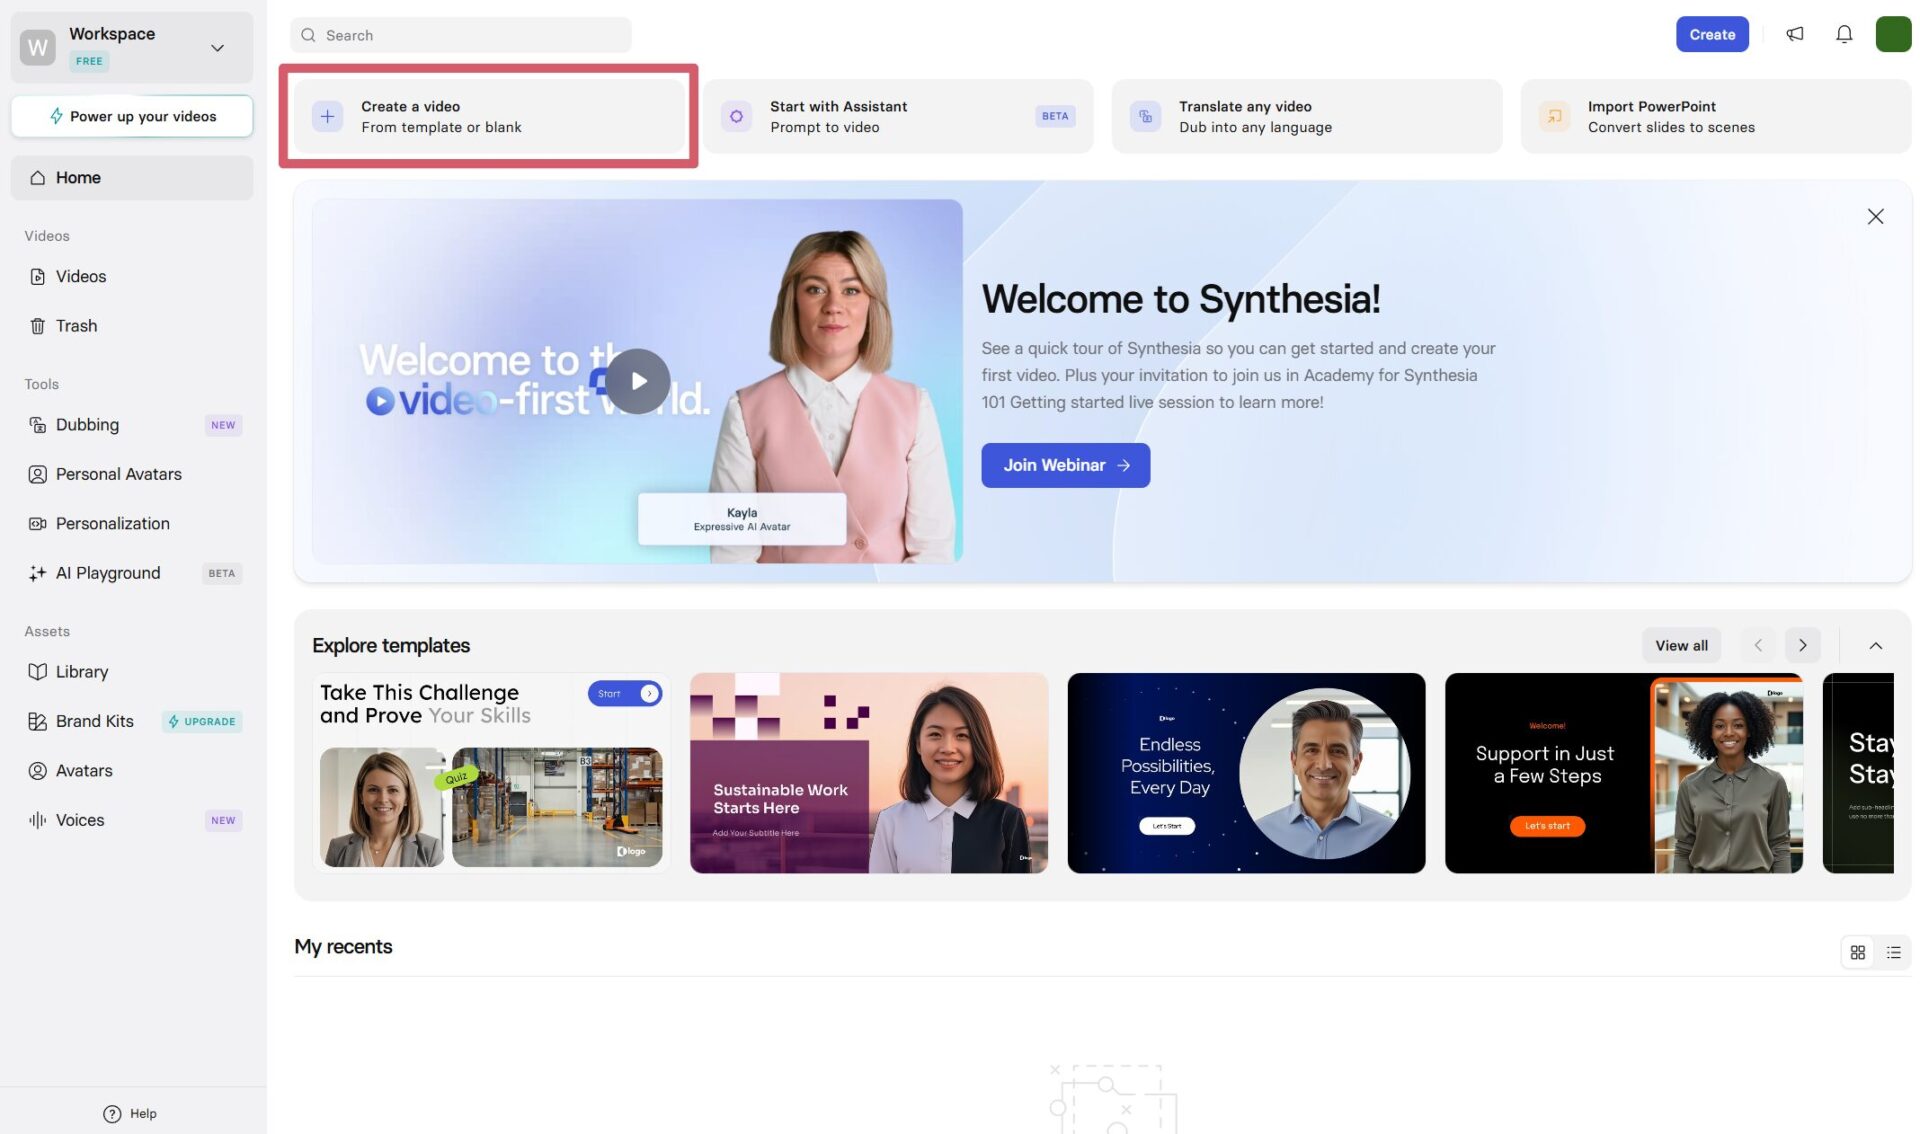Click the Translate any video icon

(1145, 116)
